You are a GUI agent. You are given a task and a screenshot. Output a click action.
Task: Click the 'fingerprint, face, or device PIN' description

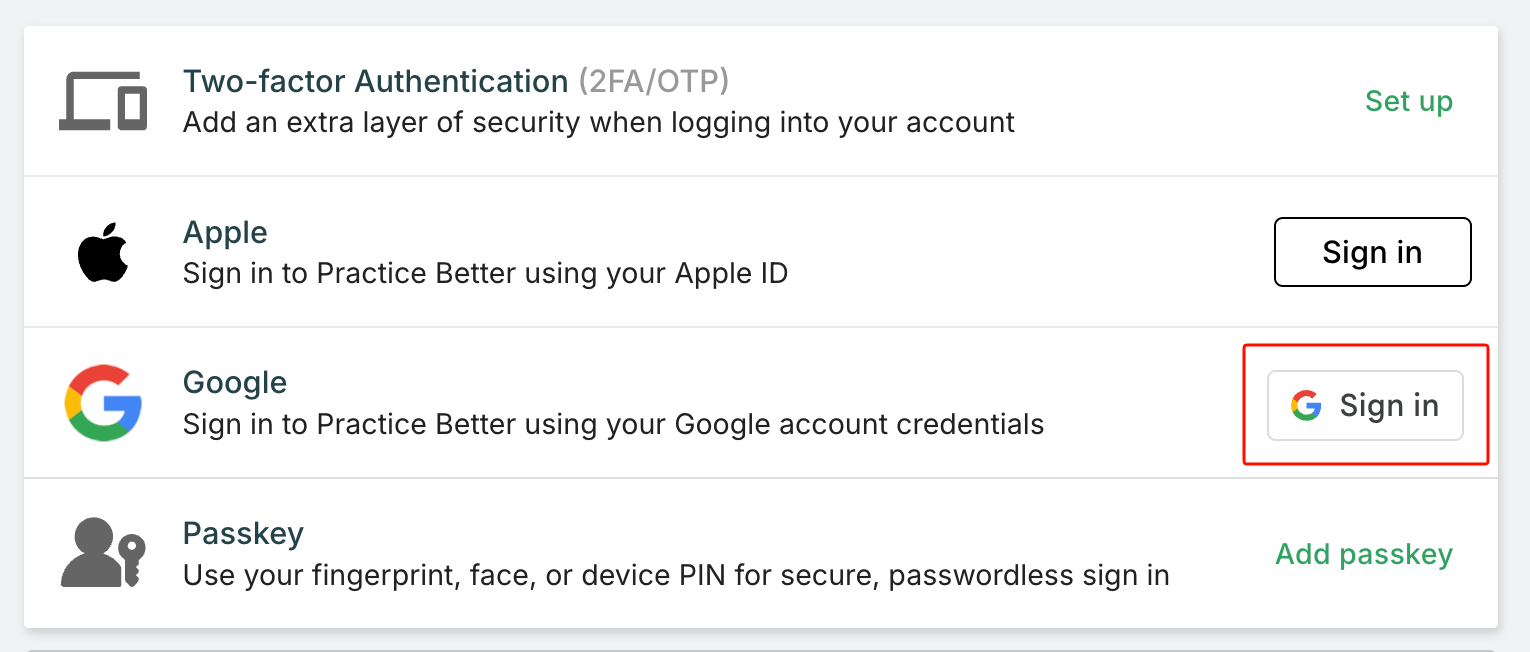pyautogui.click(x=676, y=576)
